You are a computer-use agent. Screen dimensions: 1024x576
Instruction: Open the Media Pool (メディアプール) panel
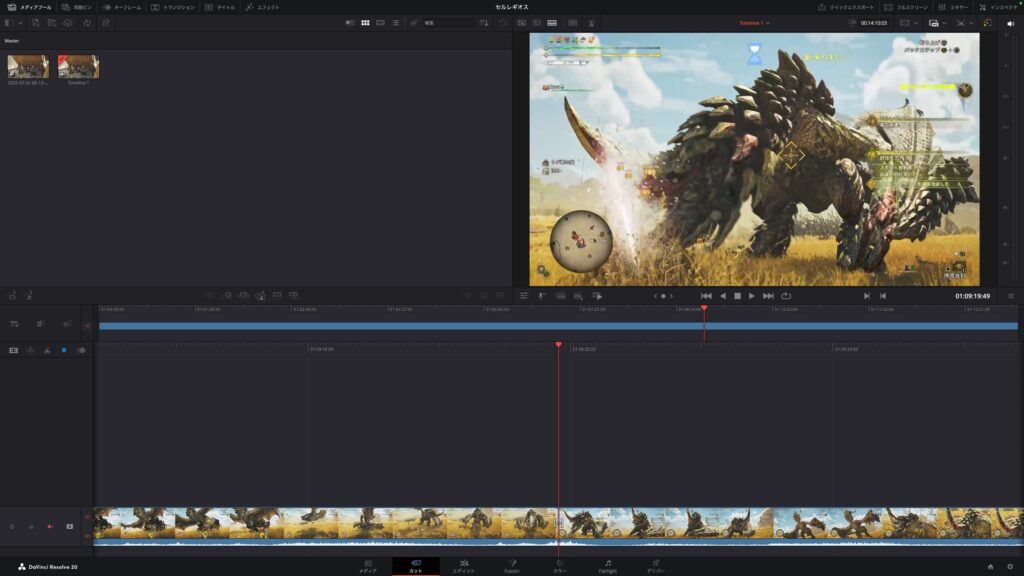click(29, 7)
